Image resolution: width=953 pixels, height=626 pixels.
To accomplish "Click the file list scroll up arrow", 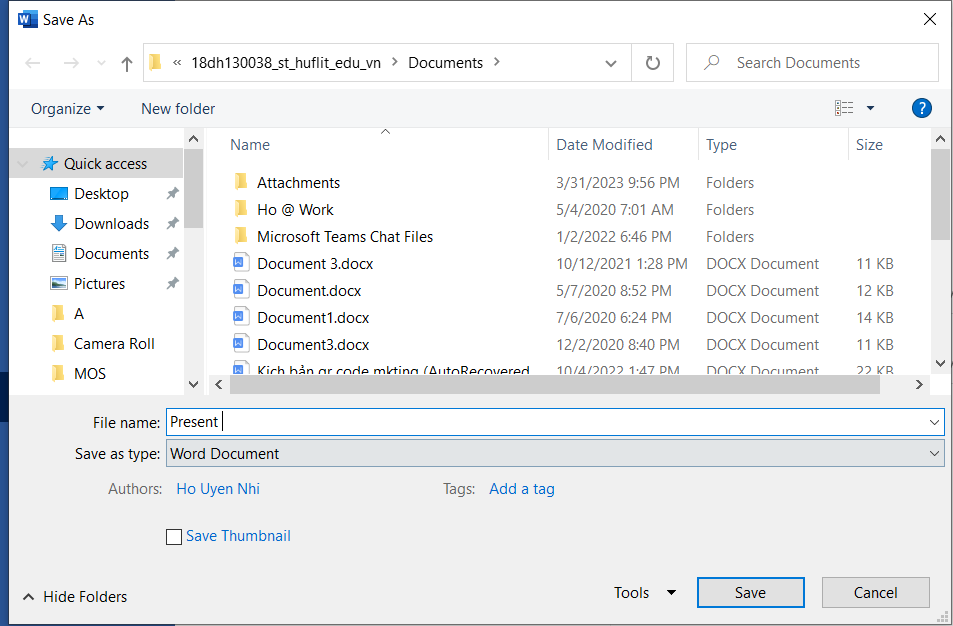I will (x=940, y=139).
